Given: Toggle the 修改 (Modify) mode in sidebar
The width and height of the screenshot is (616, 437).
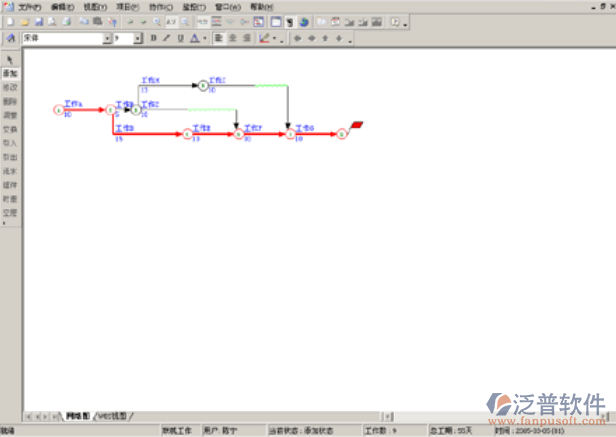Looking at the screenshot, I should click(10, 88).
